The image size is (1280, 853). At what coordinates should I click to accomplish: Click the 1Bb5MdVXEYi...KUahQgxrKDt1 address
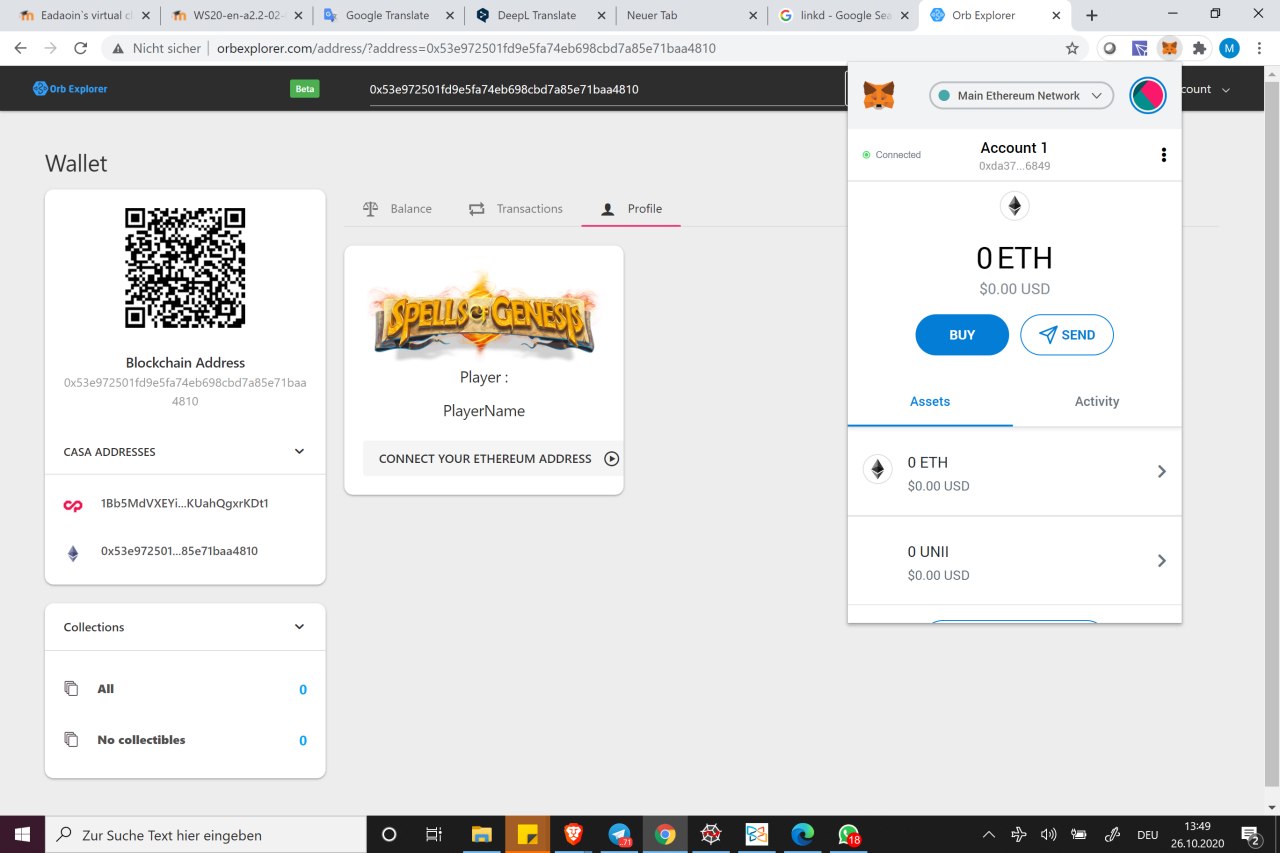(185, 504)
